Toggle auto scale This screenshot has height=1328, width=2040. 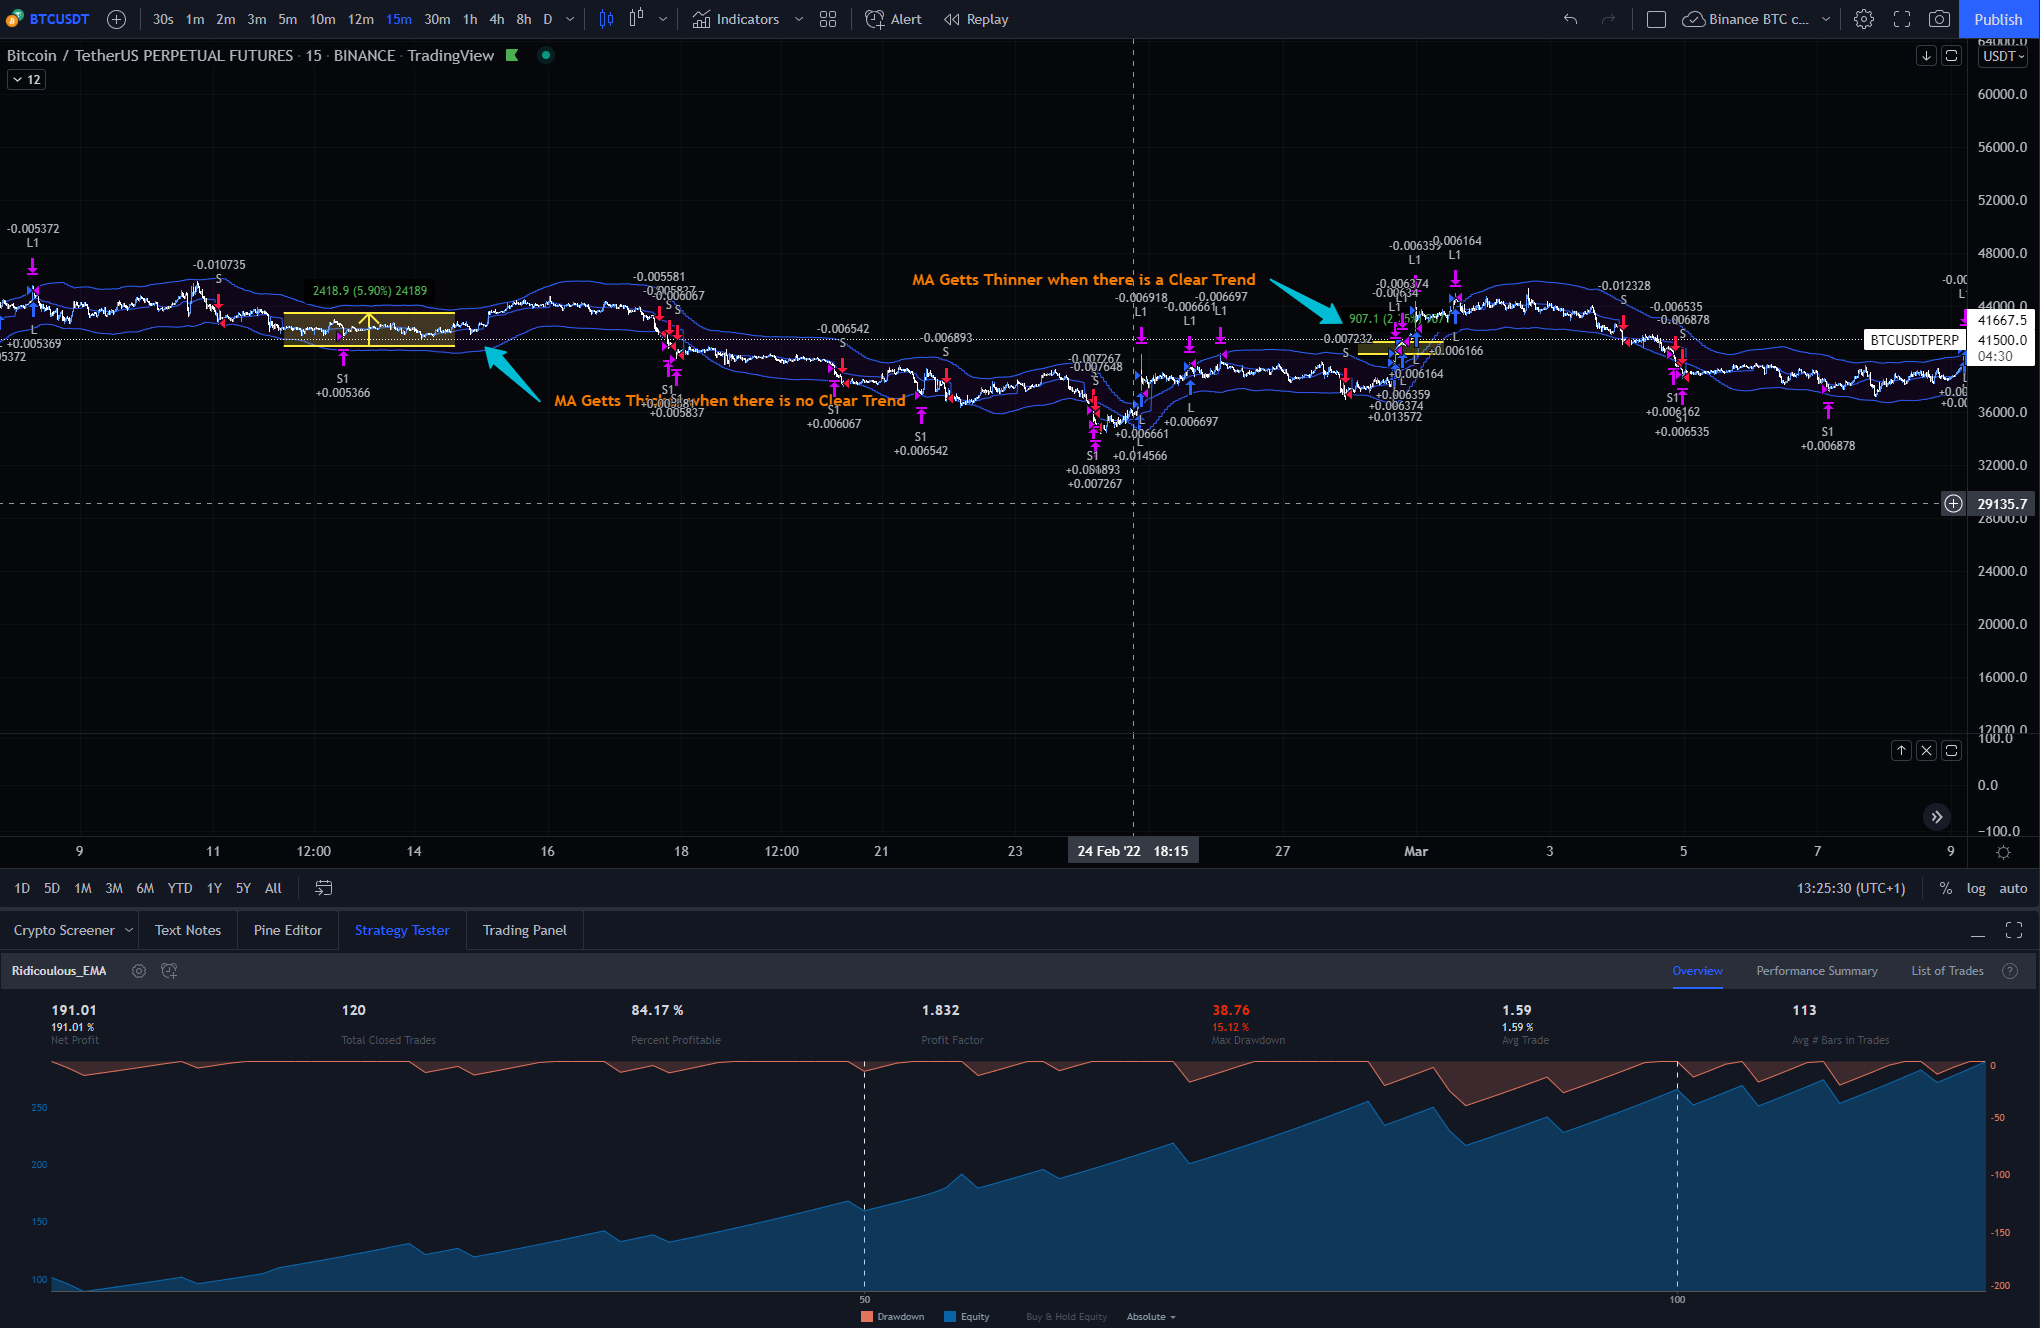(2013, 888)
